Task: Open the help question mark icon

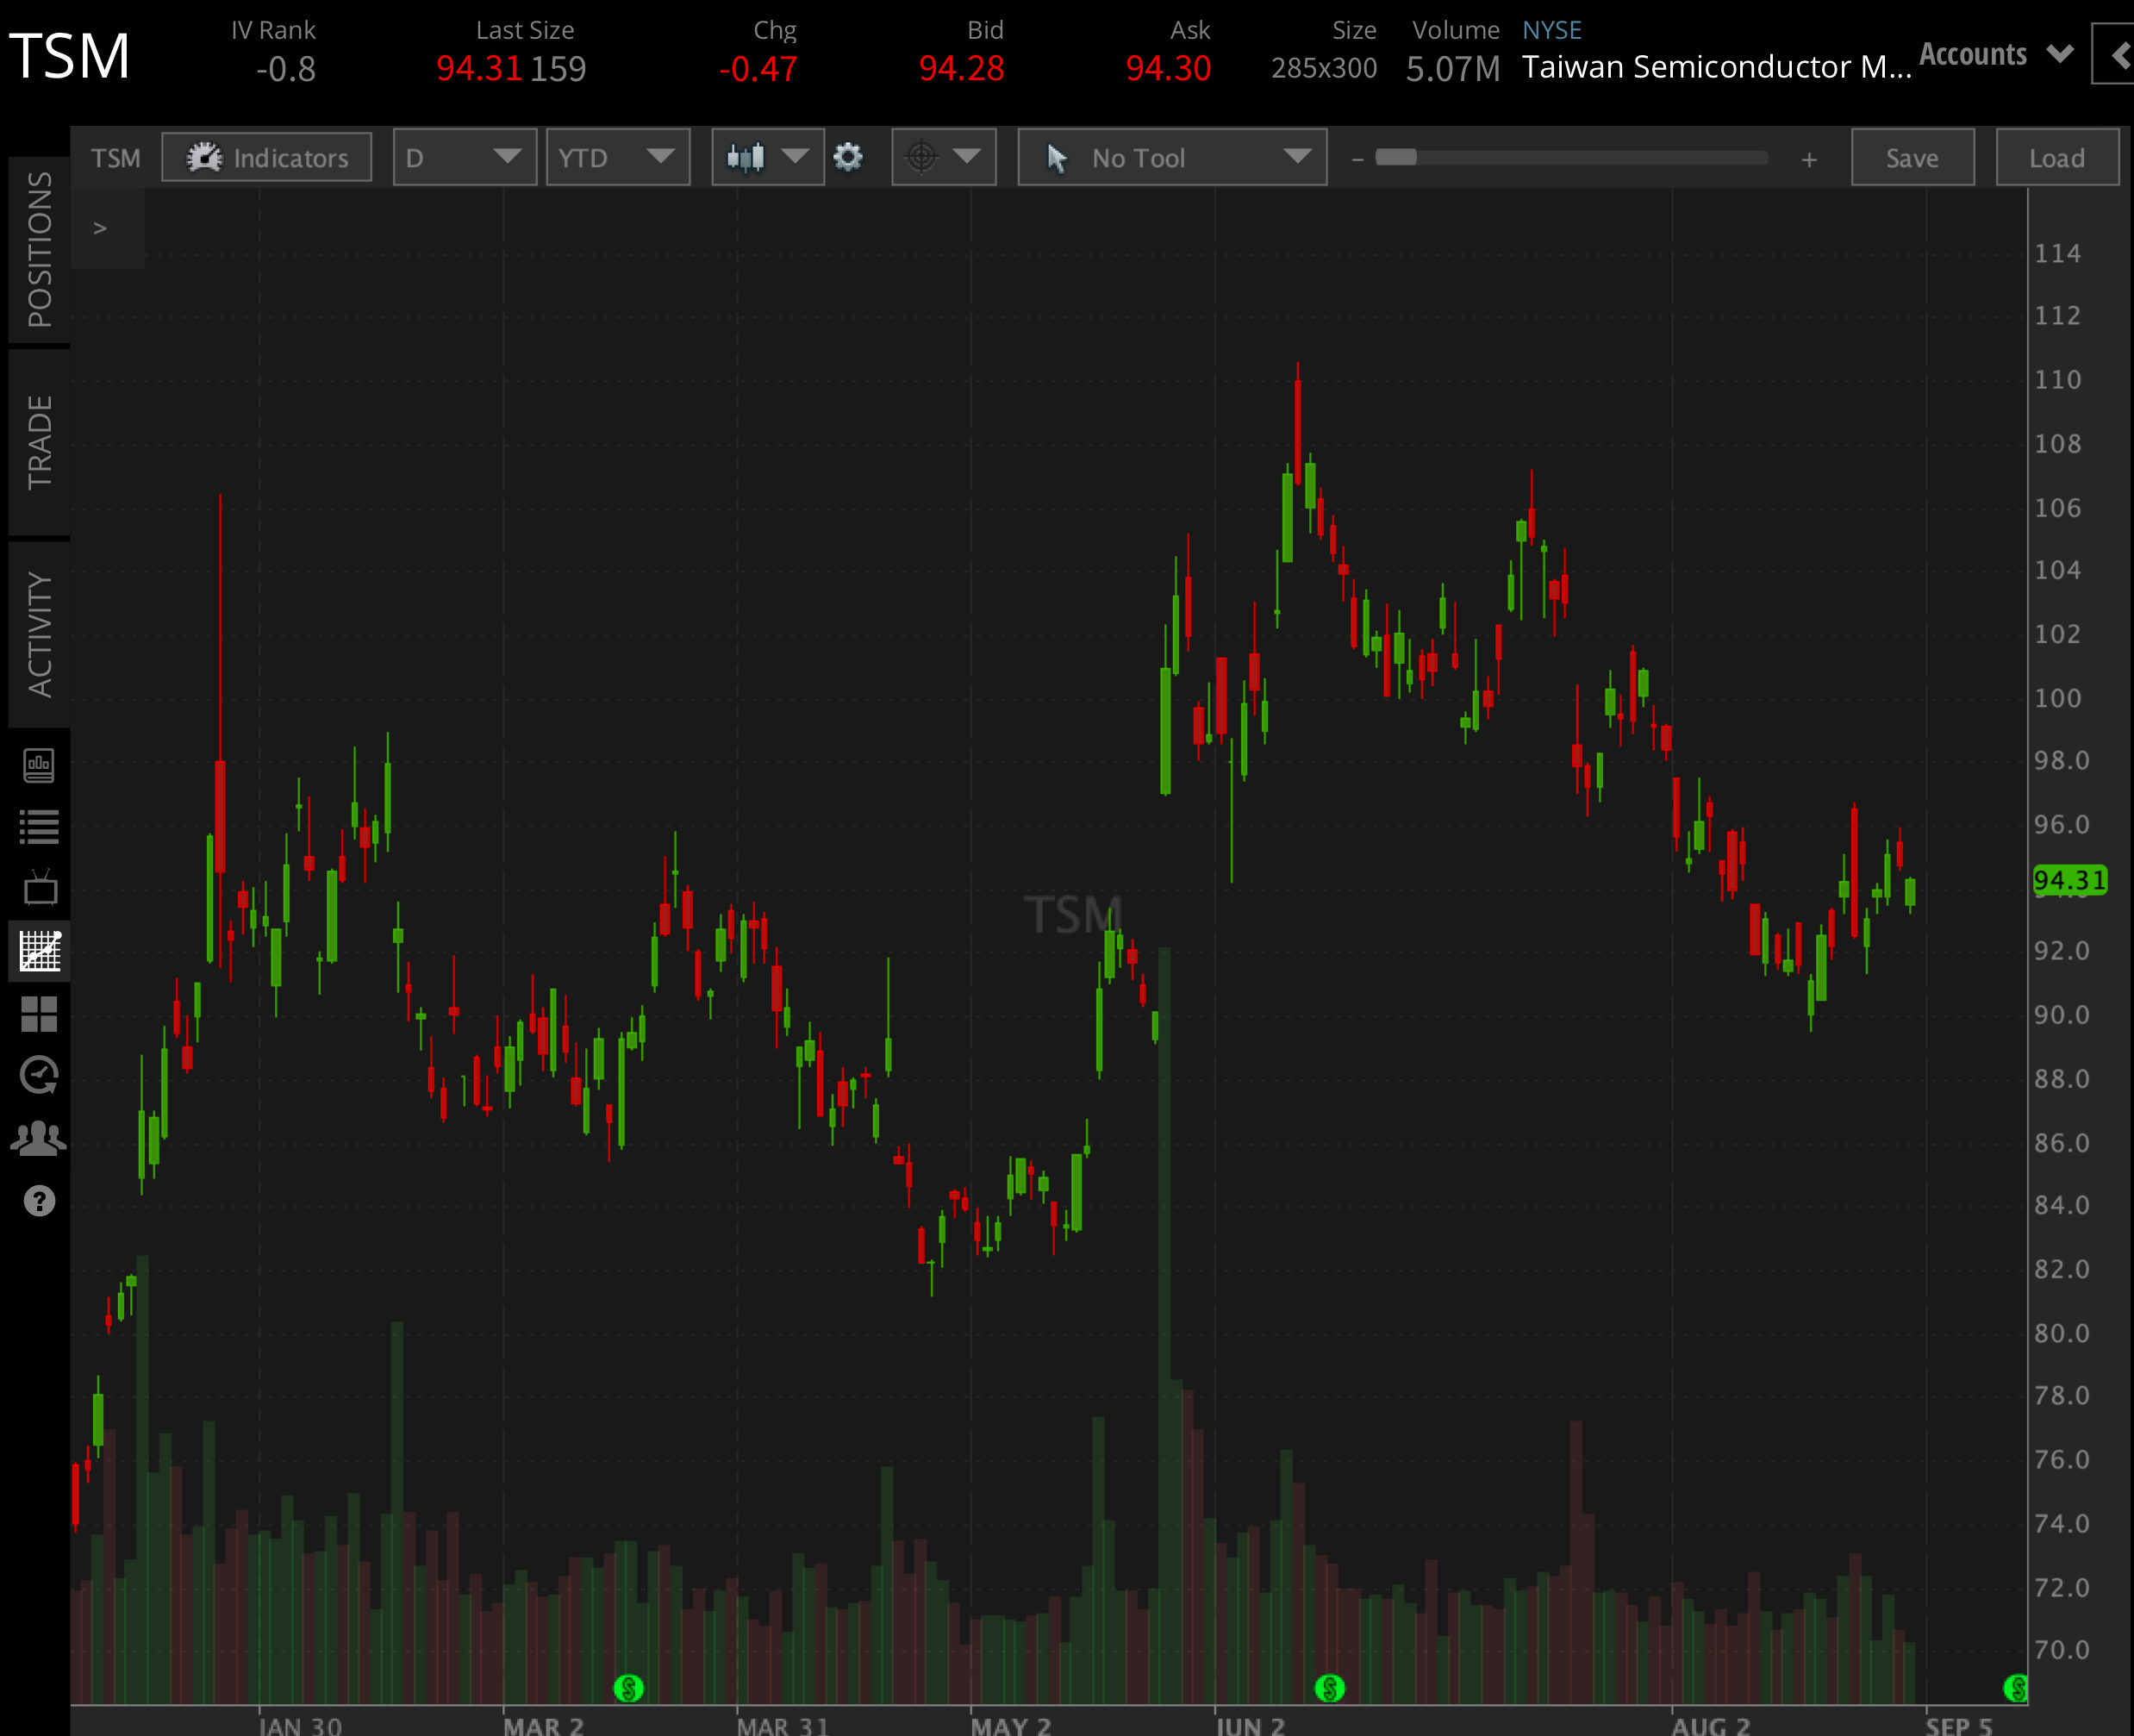Action: 38,1199
